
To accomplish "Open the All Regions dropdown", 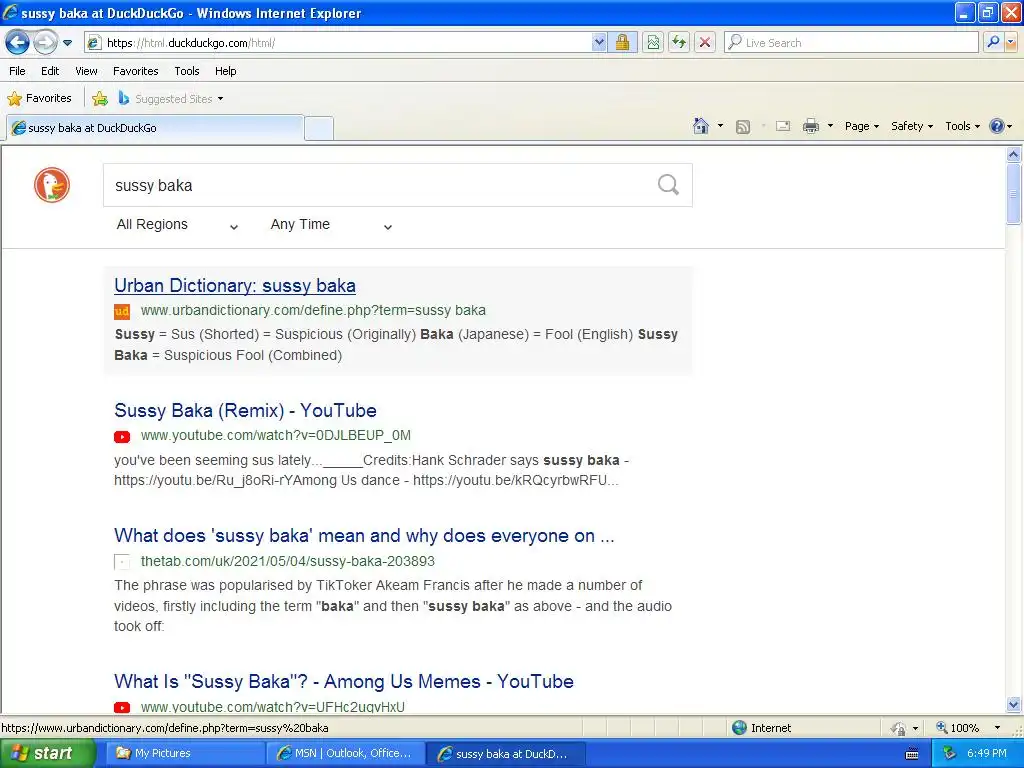I will pos(177,225).
